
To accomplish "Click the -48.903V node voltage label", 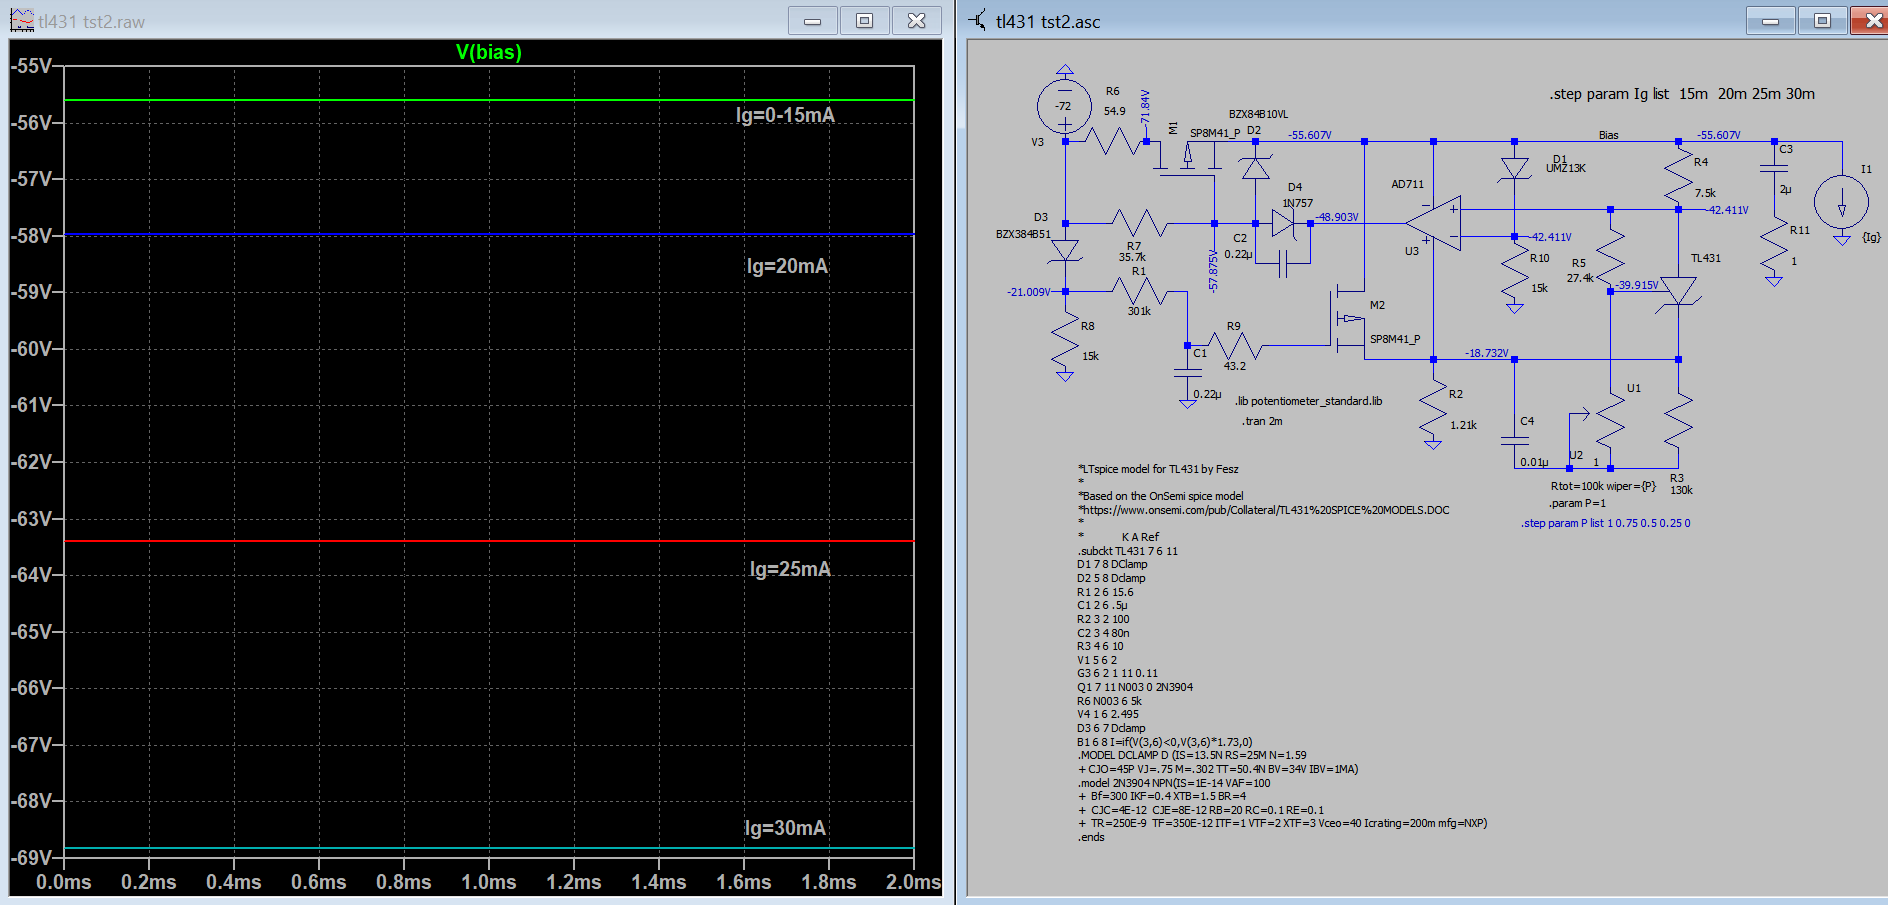I will tap(1337, 217).
